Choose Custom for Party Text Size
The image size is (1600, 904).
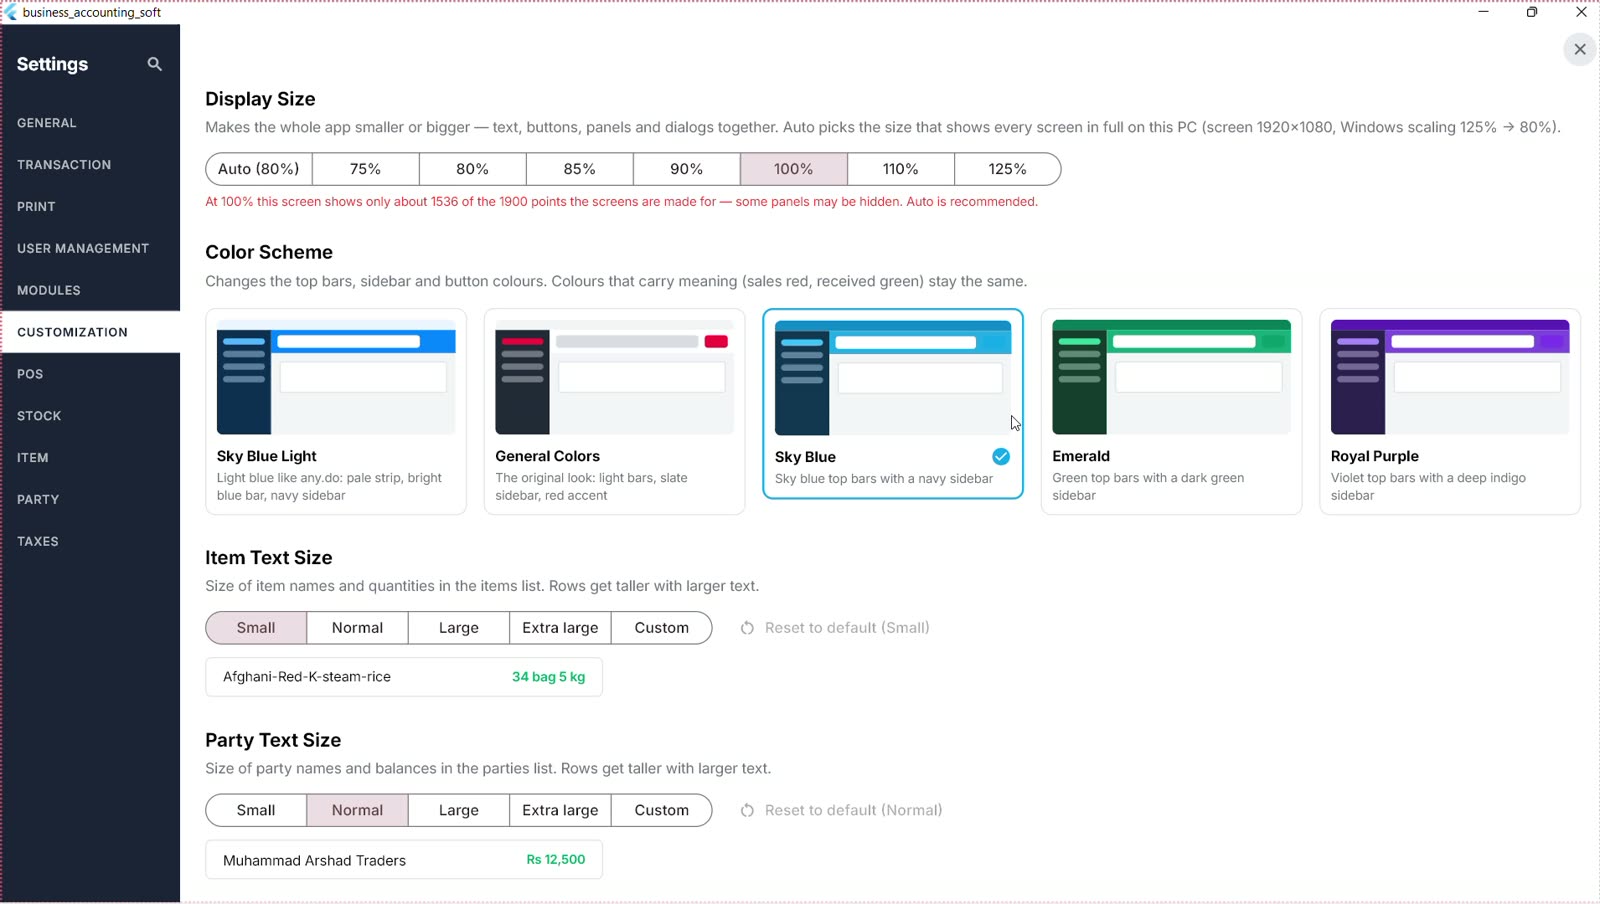coord(662,810)
